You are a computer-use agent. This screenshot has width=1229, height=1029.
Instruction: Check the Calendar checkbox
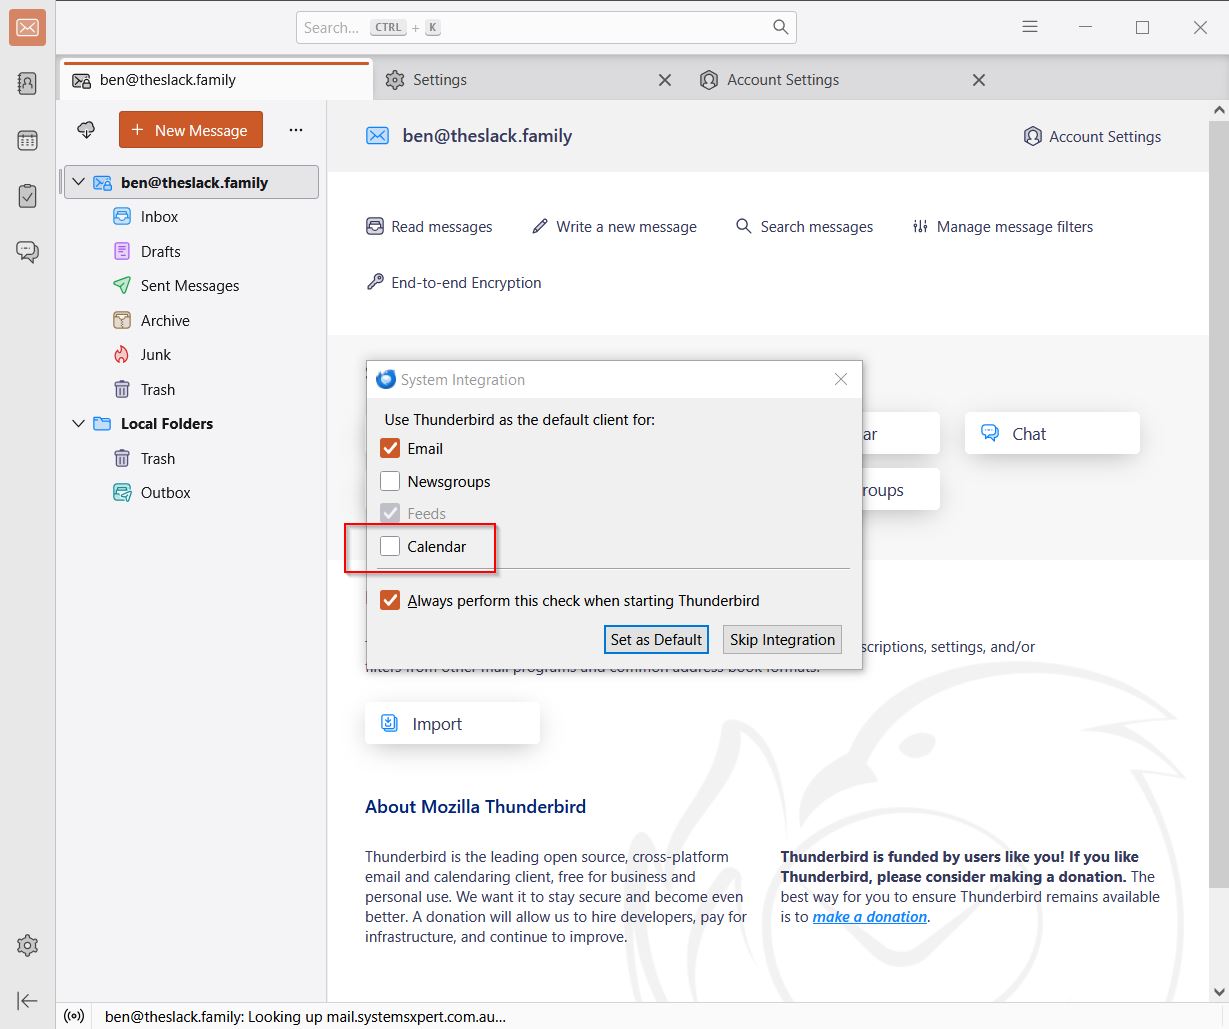point(390,546)
